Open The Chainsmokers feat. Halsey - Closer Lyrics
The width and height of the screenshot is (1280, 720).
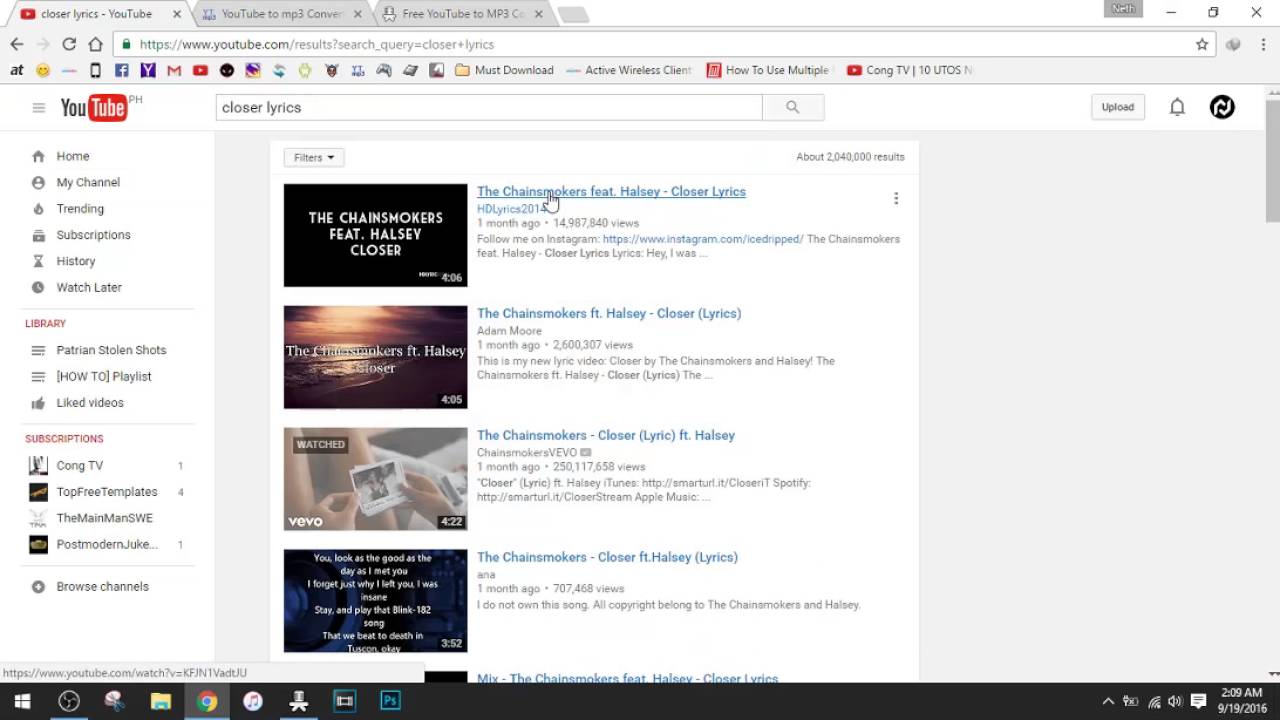pos(611,192)
